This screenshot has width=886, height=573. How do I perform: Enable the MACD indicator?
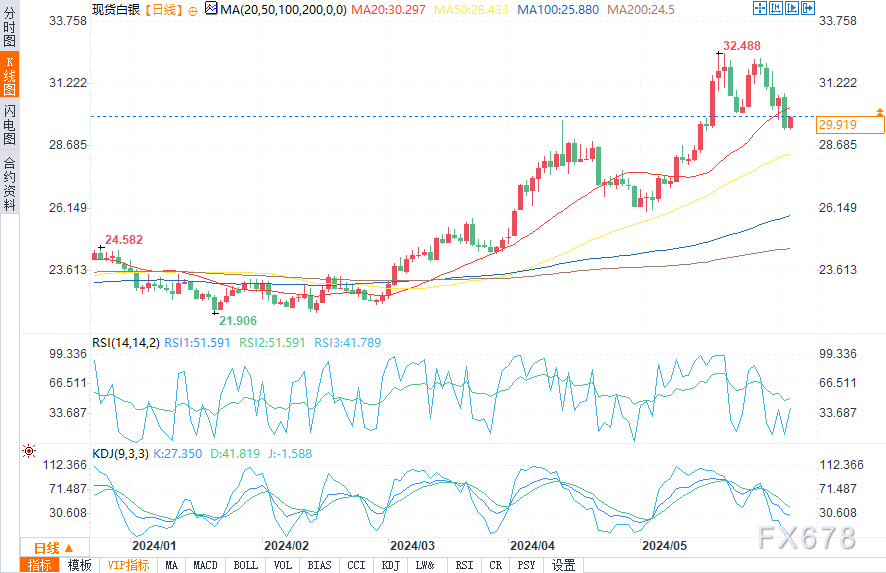click(205, 565)
